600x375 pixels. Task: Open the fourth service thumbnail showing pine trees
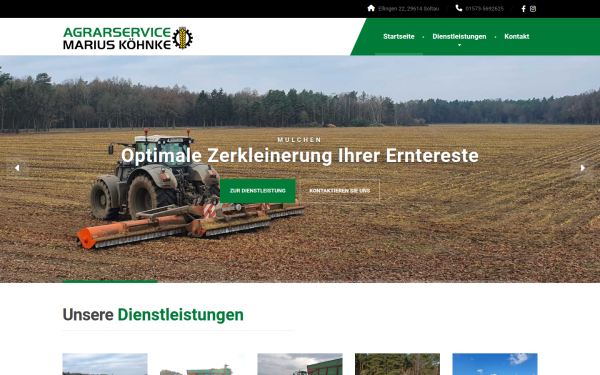(x=397, y=364)
